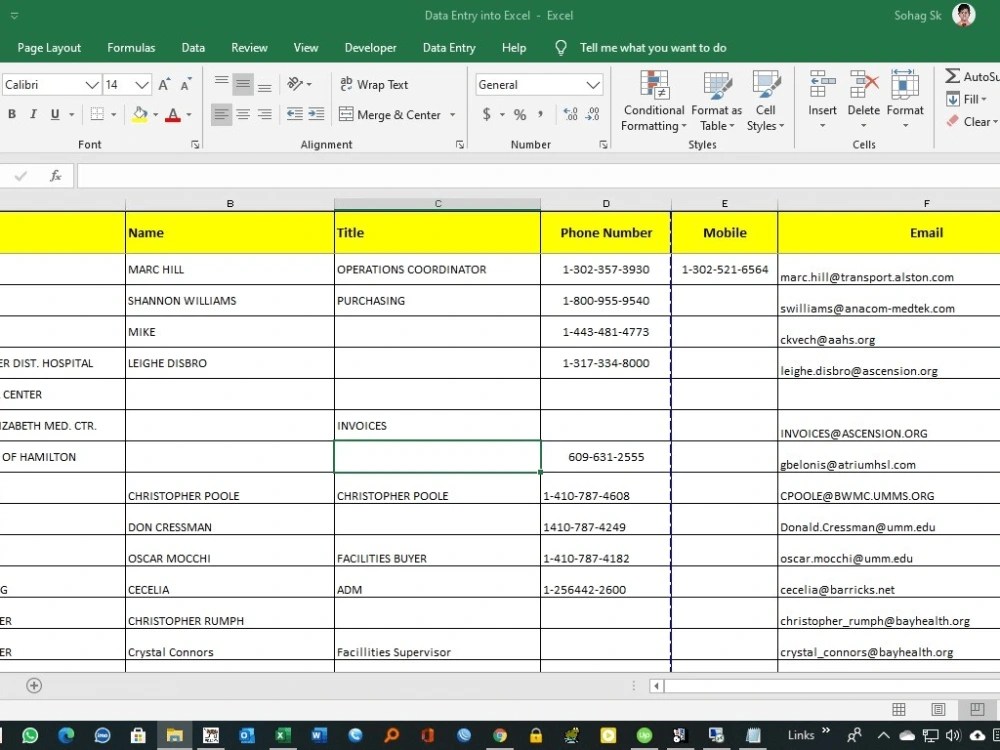Toggle Middle Align vertical alignment
The height and width of the screenshot is (750, 1000).
tap(243, 84)
